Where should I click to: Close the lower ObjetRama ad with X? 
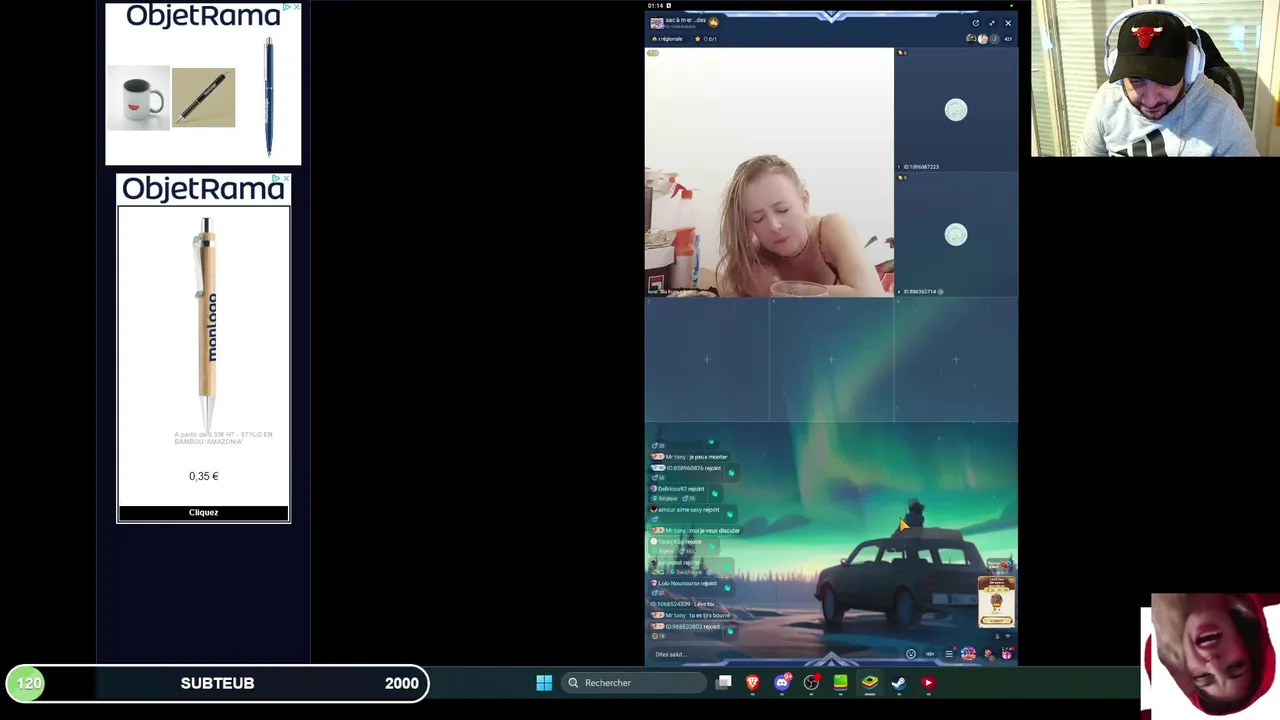pyautogui.click(x=286, y=179)
